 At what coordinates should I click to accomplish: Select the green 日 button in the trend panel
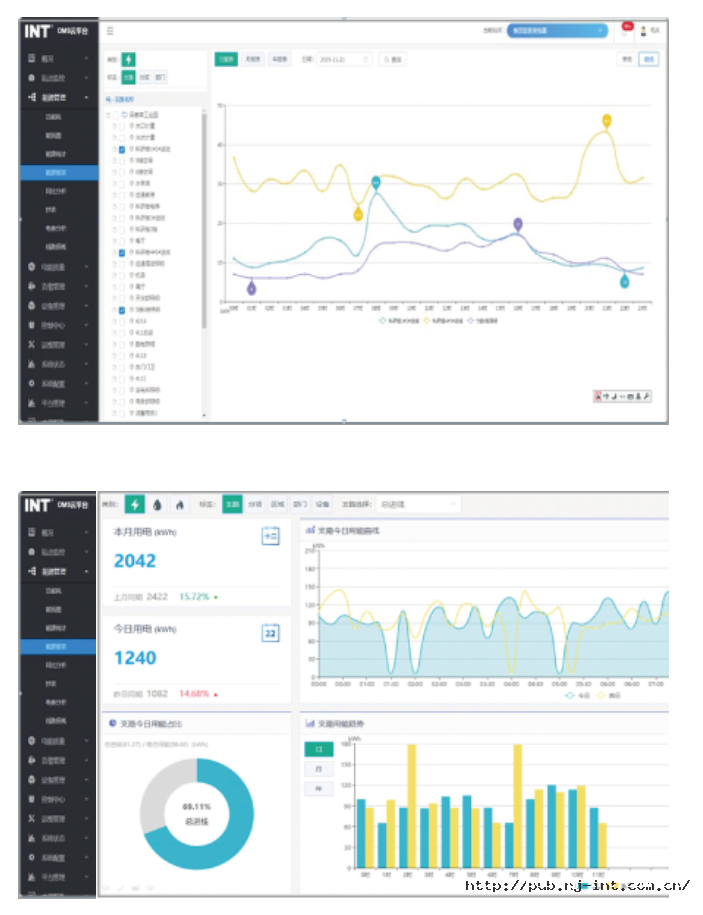tap(319, 749)
